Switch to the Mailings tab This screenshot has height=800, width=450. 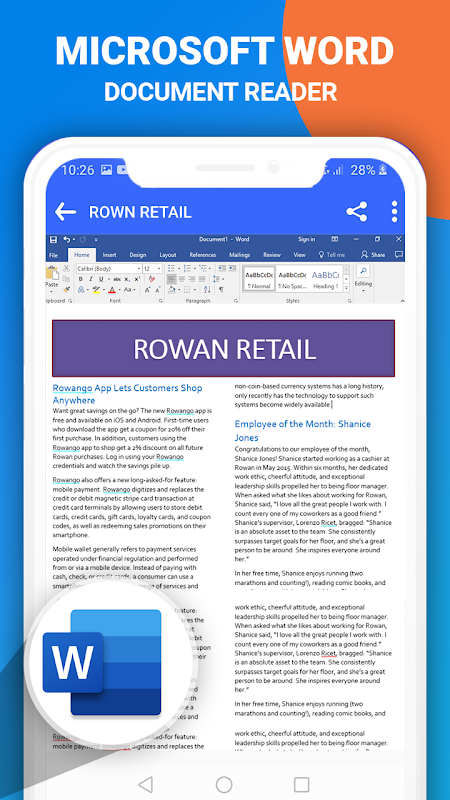click(x=239, y=255)
